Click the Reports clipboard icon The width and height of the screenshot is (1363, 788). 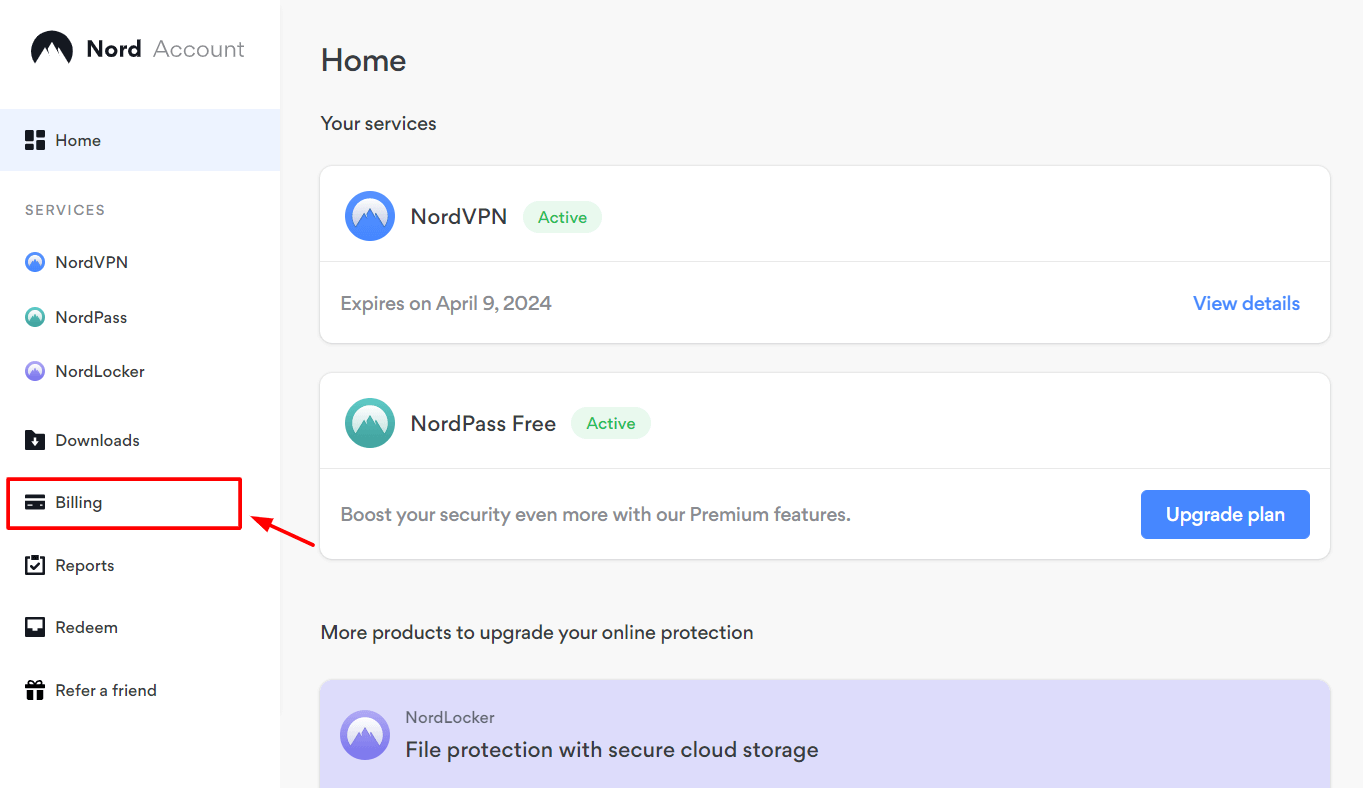[35, 565]
